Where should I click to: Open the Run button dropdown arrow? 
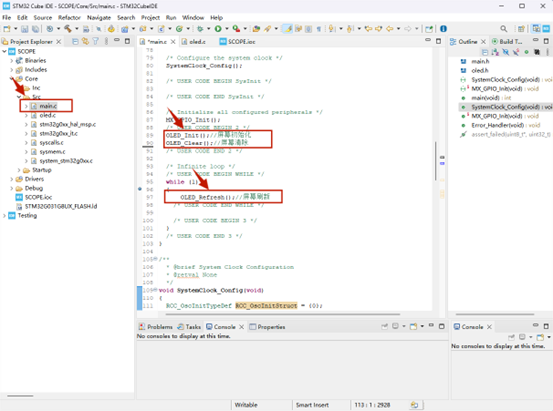click(x=226, y=29)
